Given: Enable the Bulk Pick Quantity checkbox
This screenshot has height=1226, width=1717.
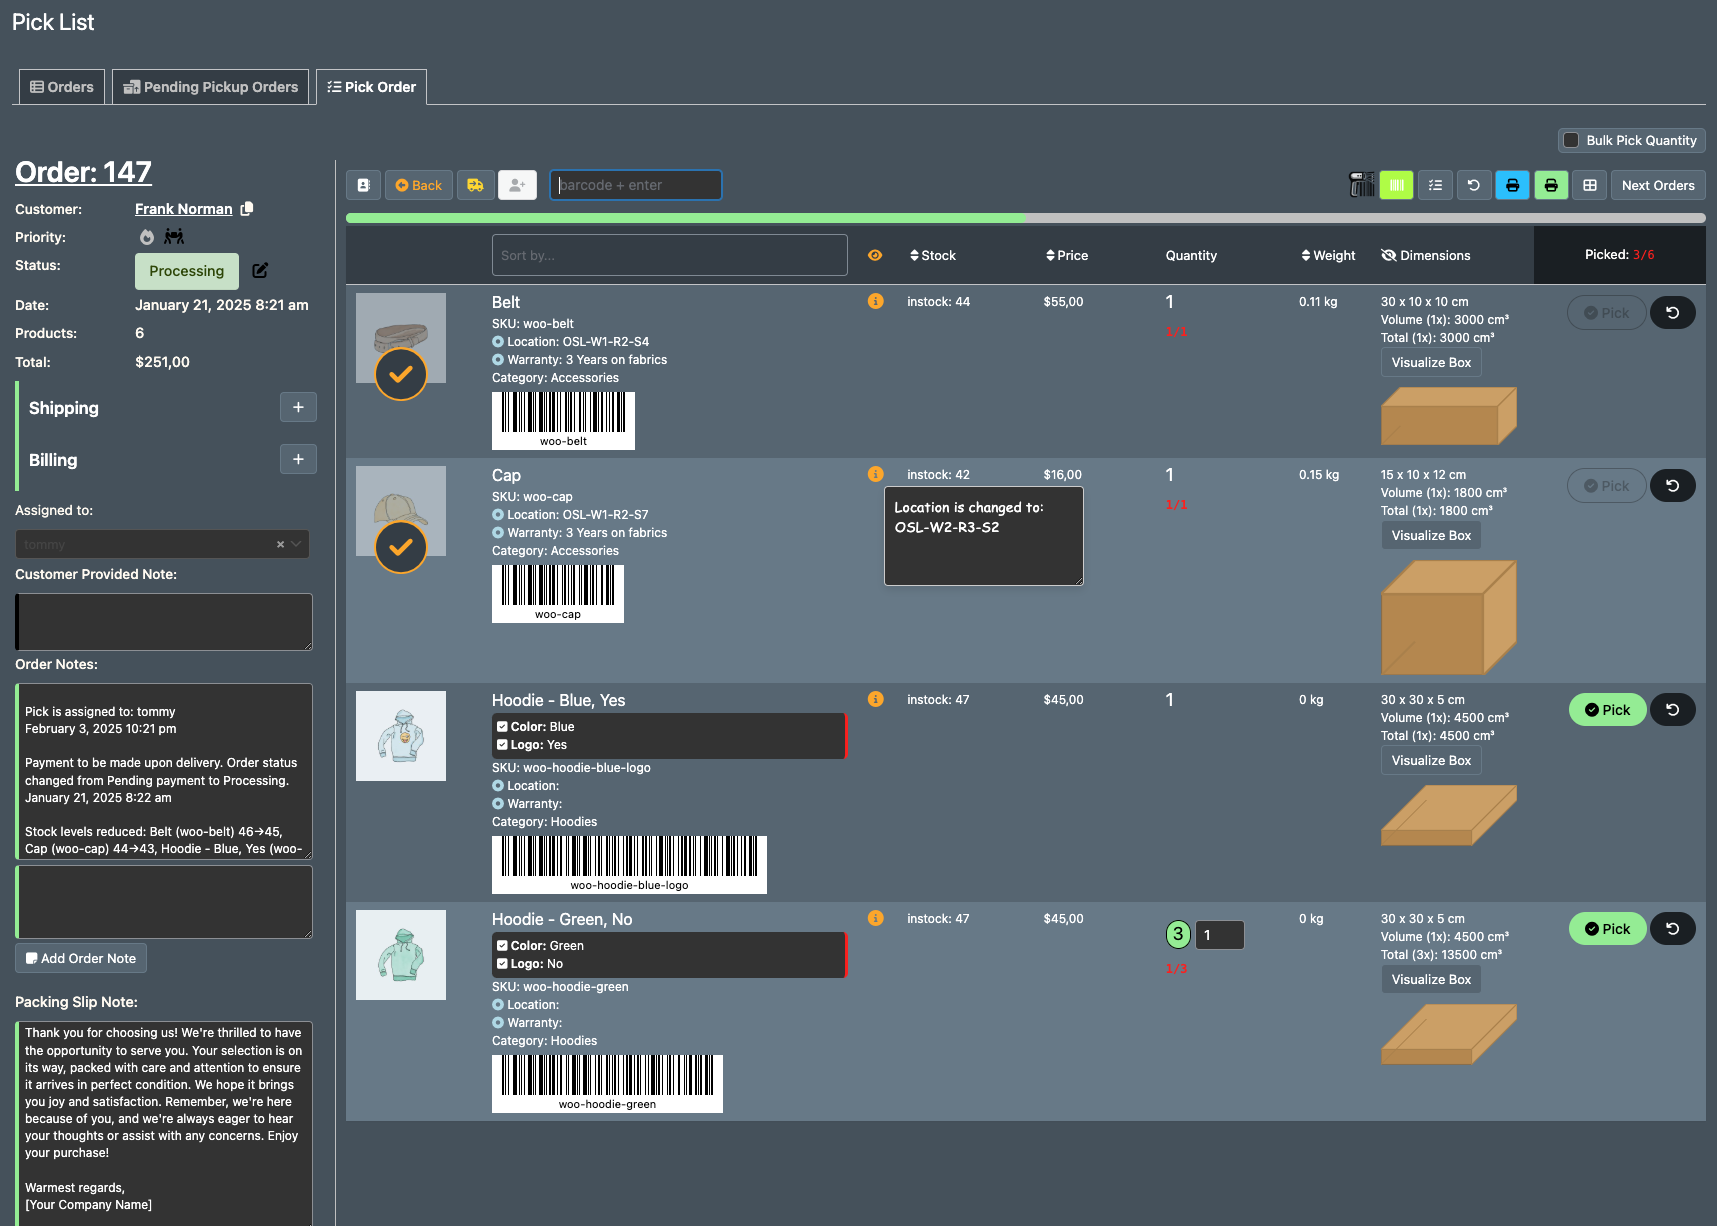Looking at the screenshot, I should [x=1571, y=140].
